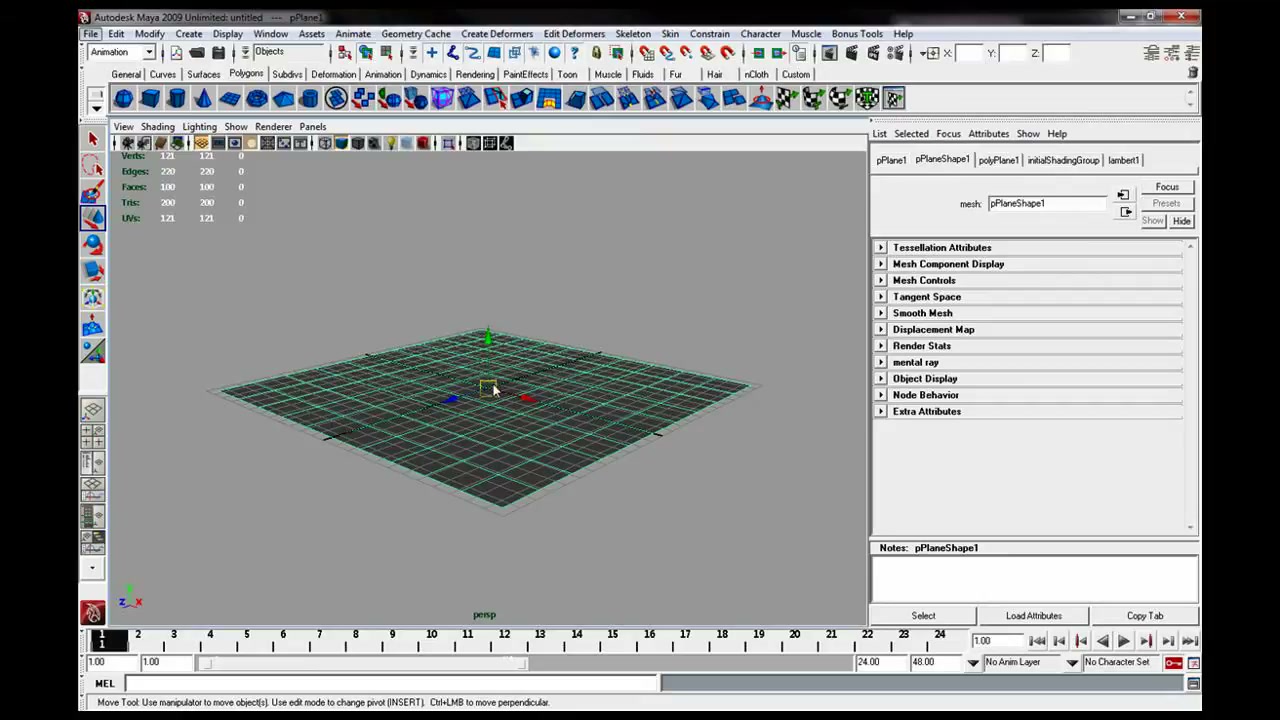Activate the Show Manipulator tool
The height and width of the screenshot is (720, 1280).
(x=93, y=350)
